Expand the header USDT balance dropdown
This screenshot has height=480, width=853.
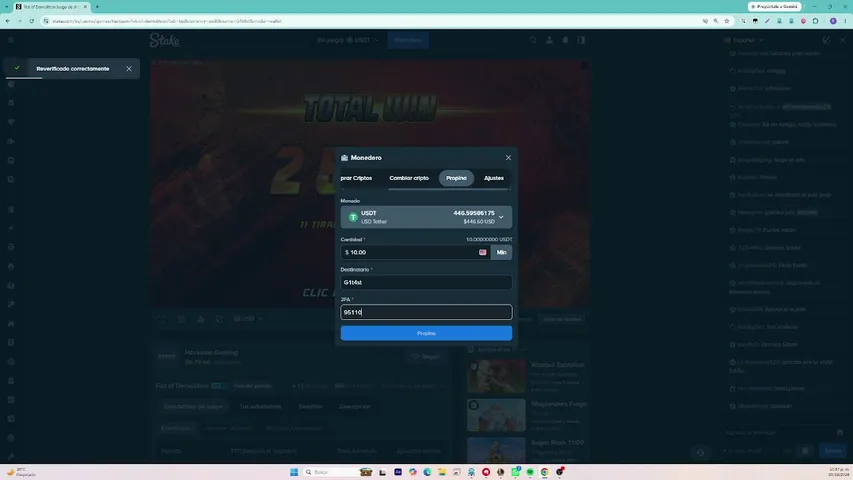(x=348, y=40)
